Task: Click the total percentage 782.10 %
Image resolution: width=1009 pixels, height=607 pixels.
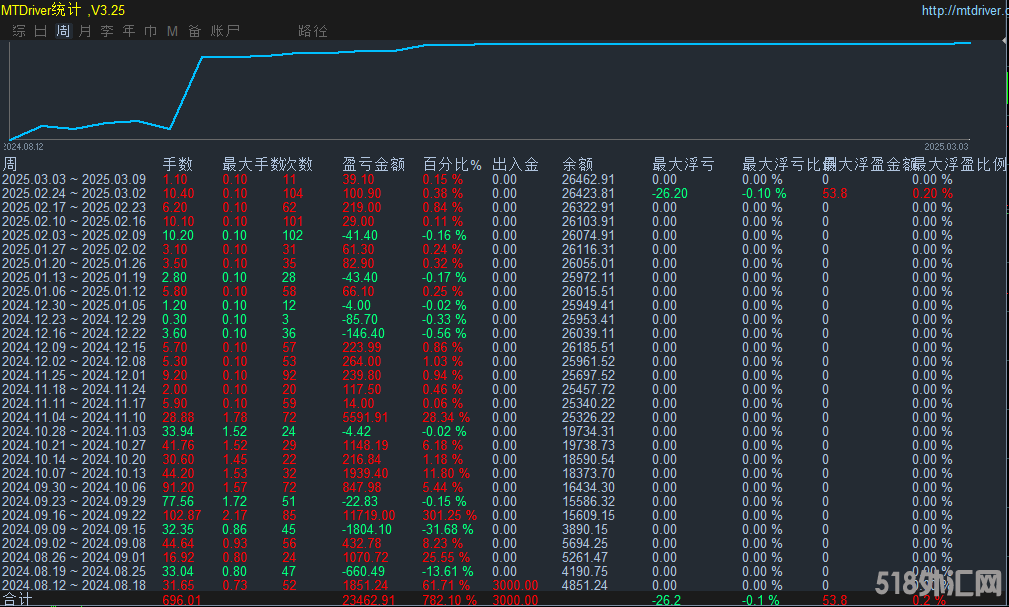Action: [x=449, y=600]
